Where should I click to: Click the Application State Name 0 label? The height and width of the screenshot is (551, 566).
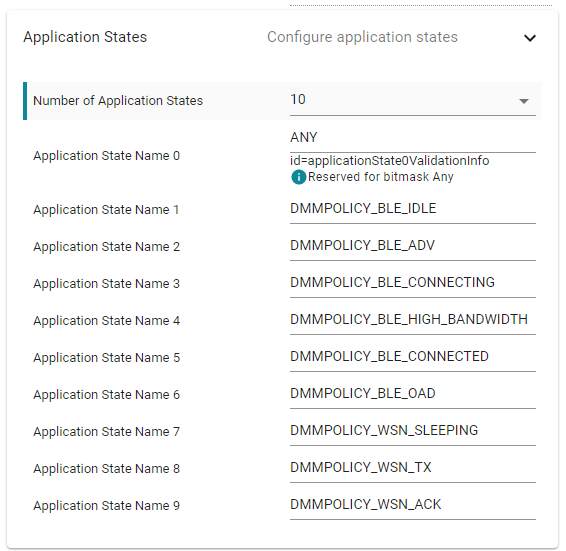pos(106,156)
